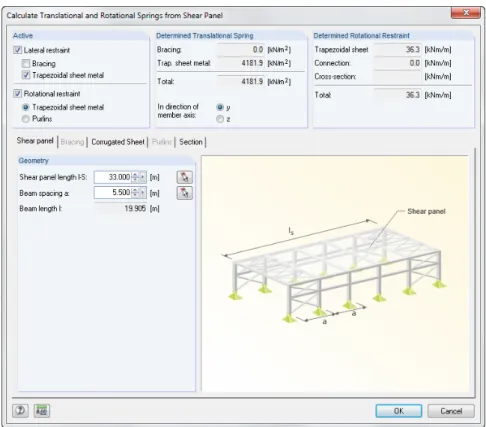Click the shear panel structure illustration
The width and height of the screenshot is (486, 427).
click(x=335, y=273)
